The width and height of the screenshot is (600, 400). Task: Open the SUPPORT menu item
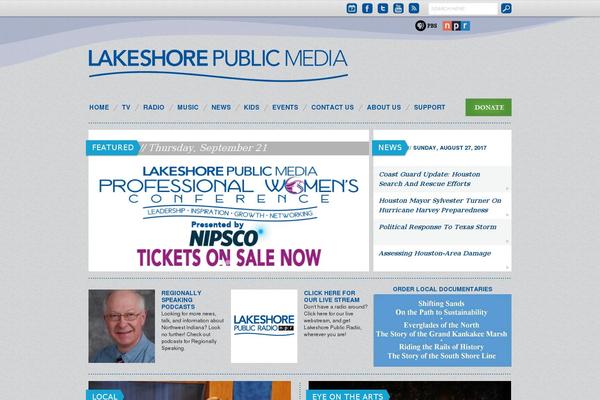pos(429,108)
